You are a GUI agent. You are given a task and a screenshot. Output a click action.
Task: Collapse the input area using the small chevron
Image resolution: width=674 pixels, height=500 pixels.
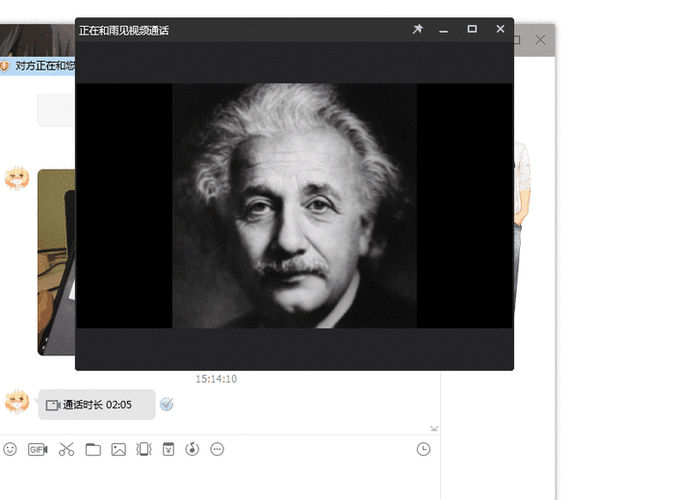[x=433, y=428]
